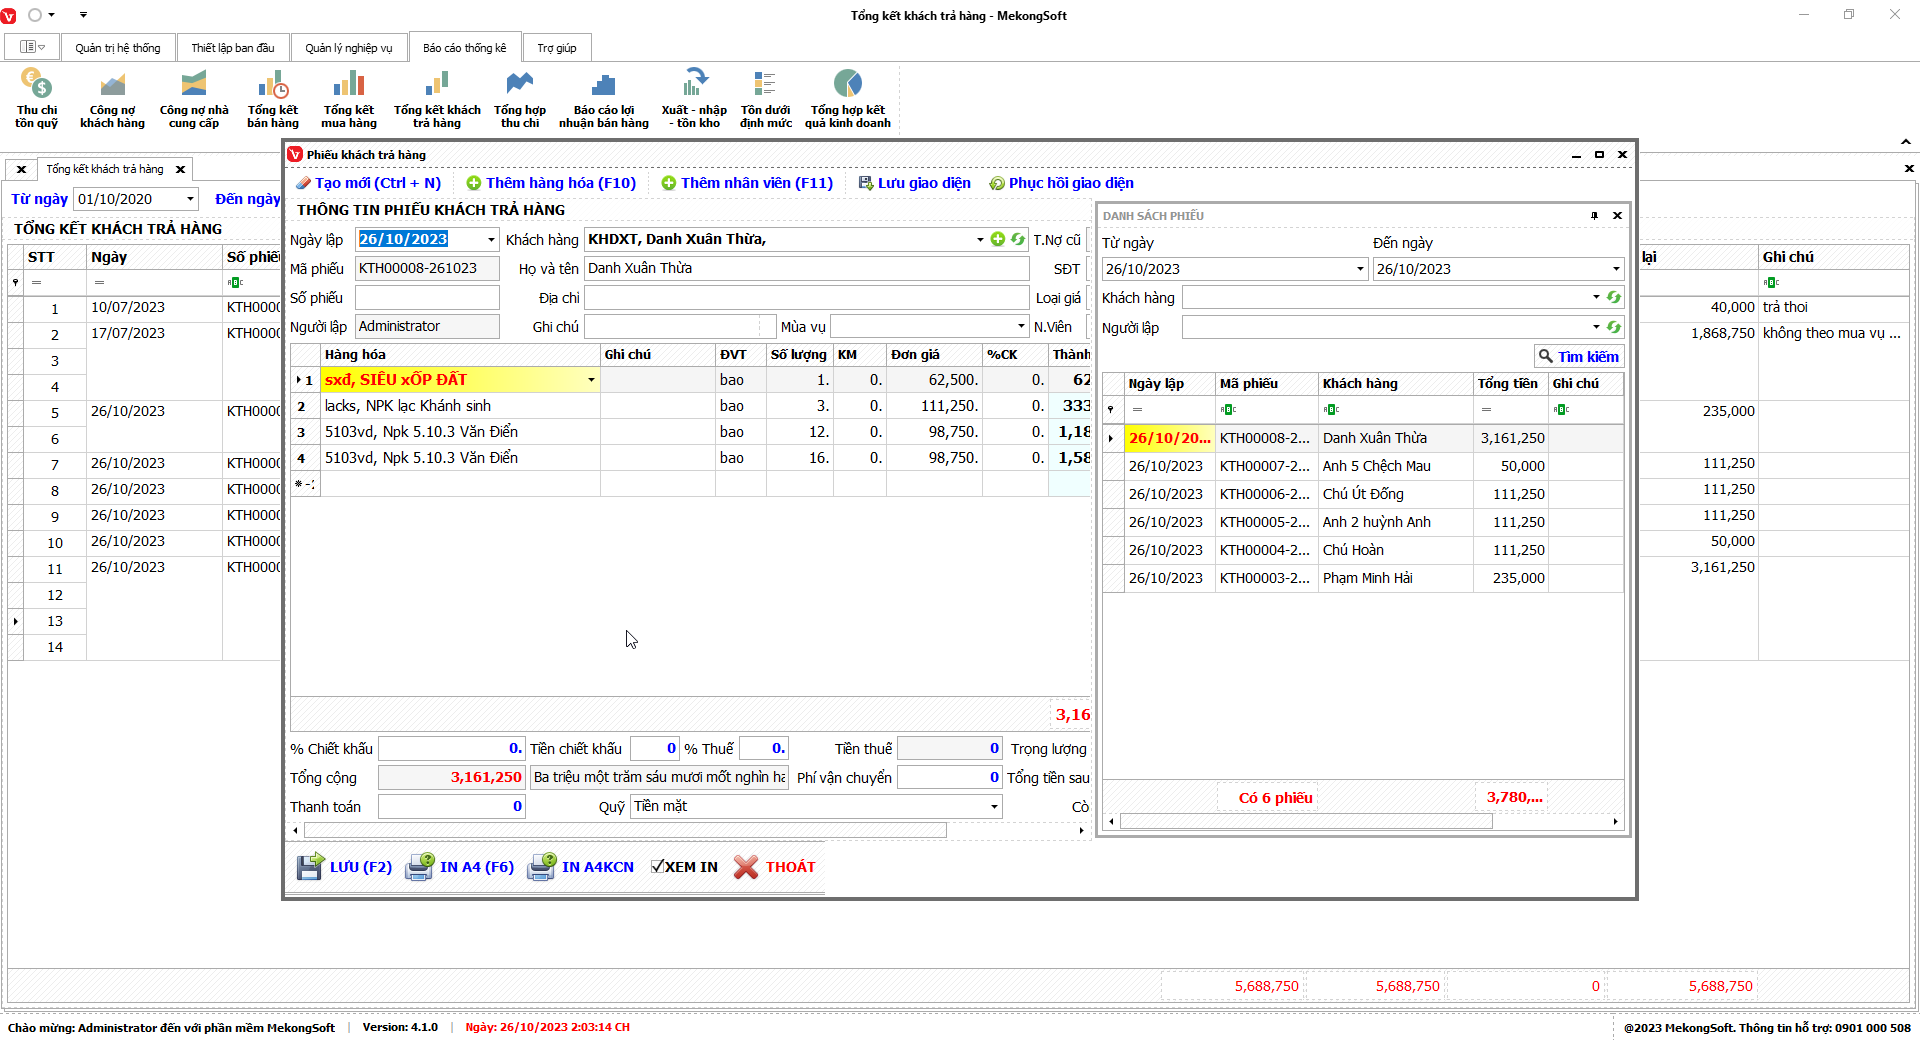Switch to Quản lý nghiệp vụ tab
The height and width of the screenshot is (1040, 1920).
[x=348, y=48]
